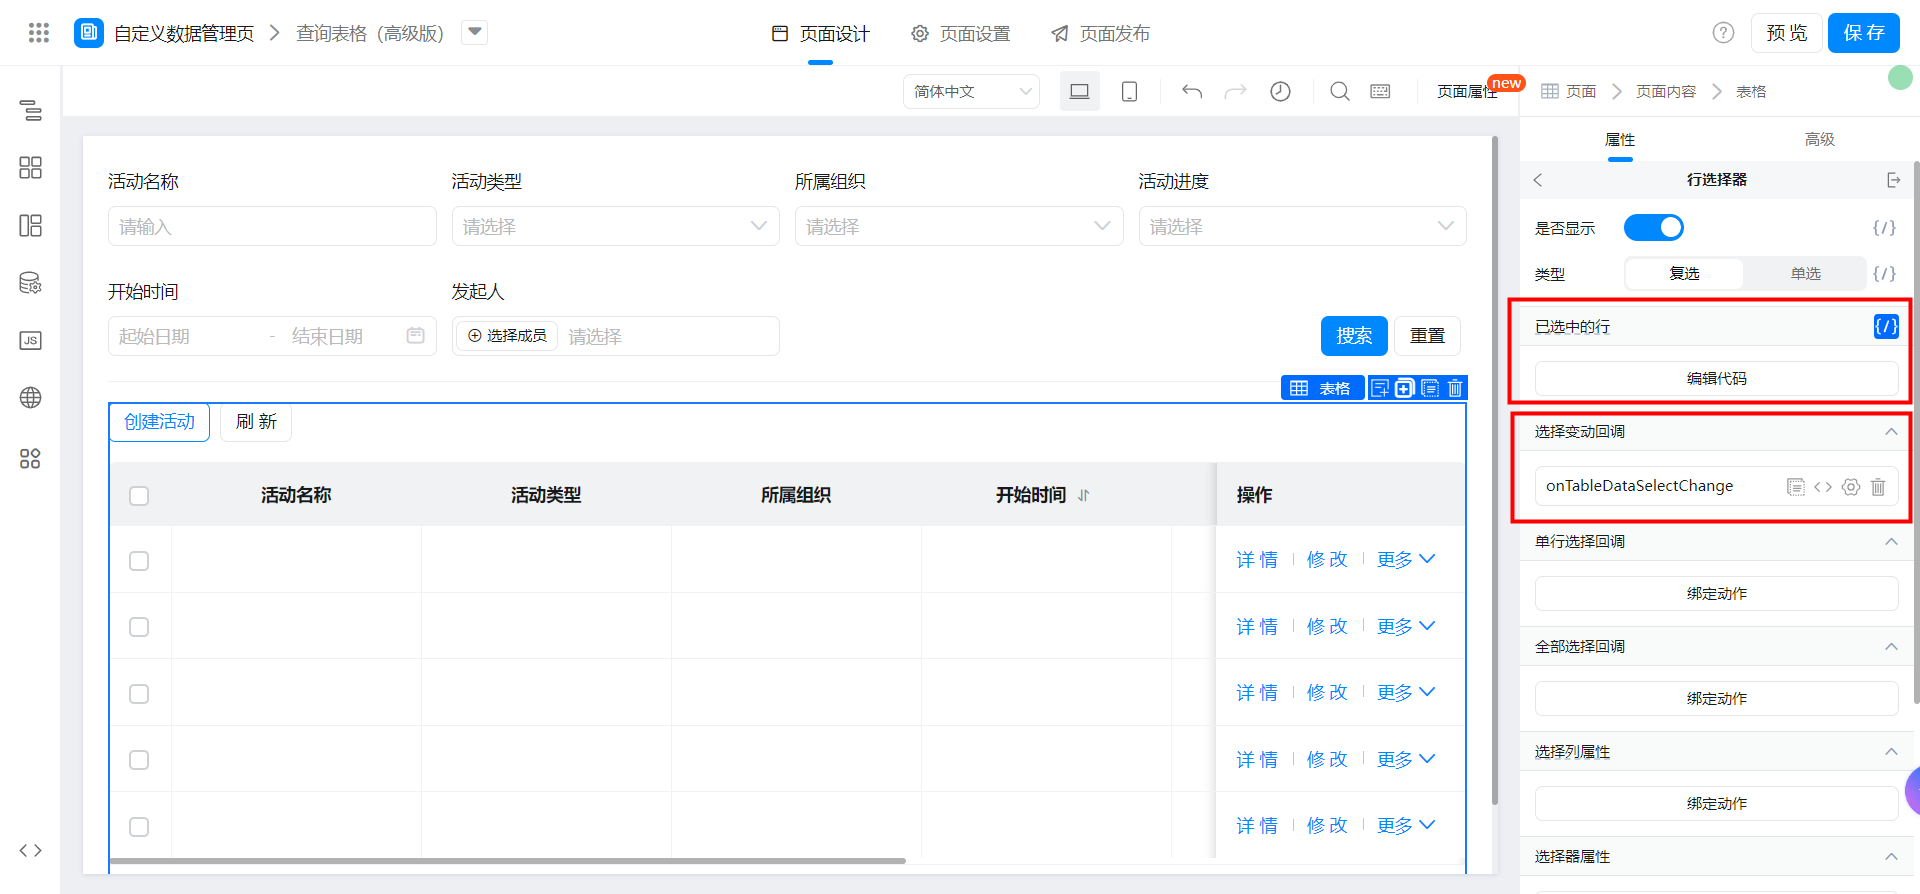
Task: Open the app grid menu icon
Action: (39, 33)
